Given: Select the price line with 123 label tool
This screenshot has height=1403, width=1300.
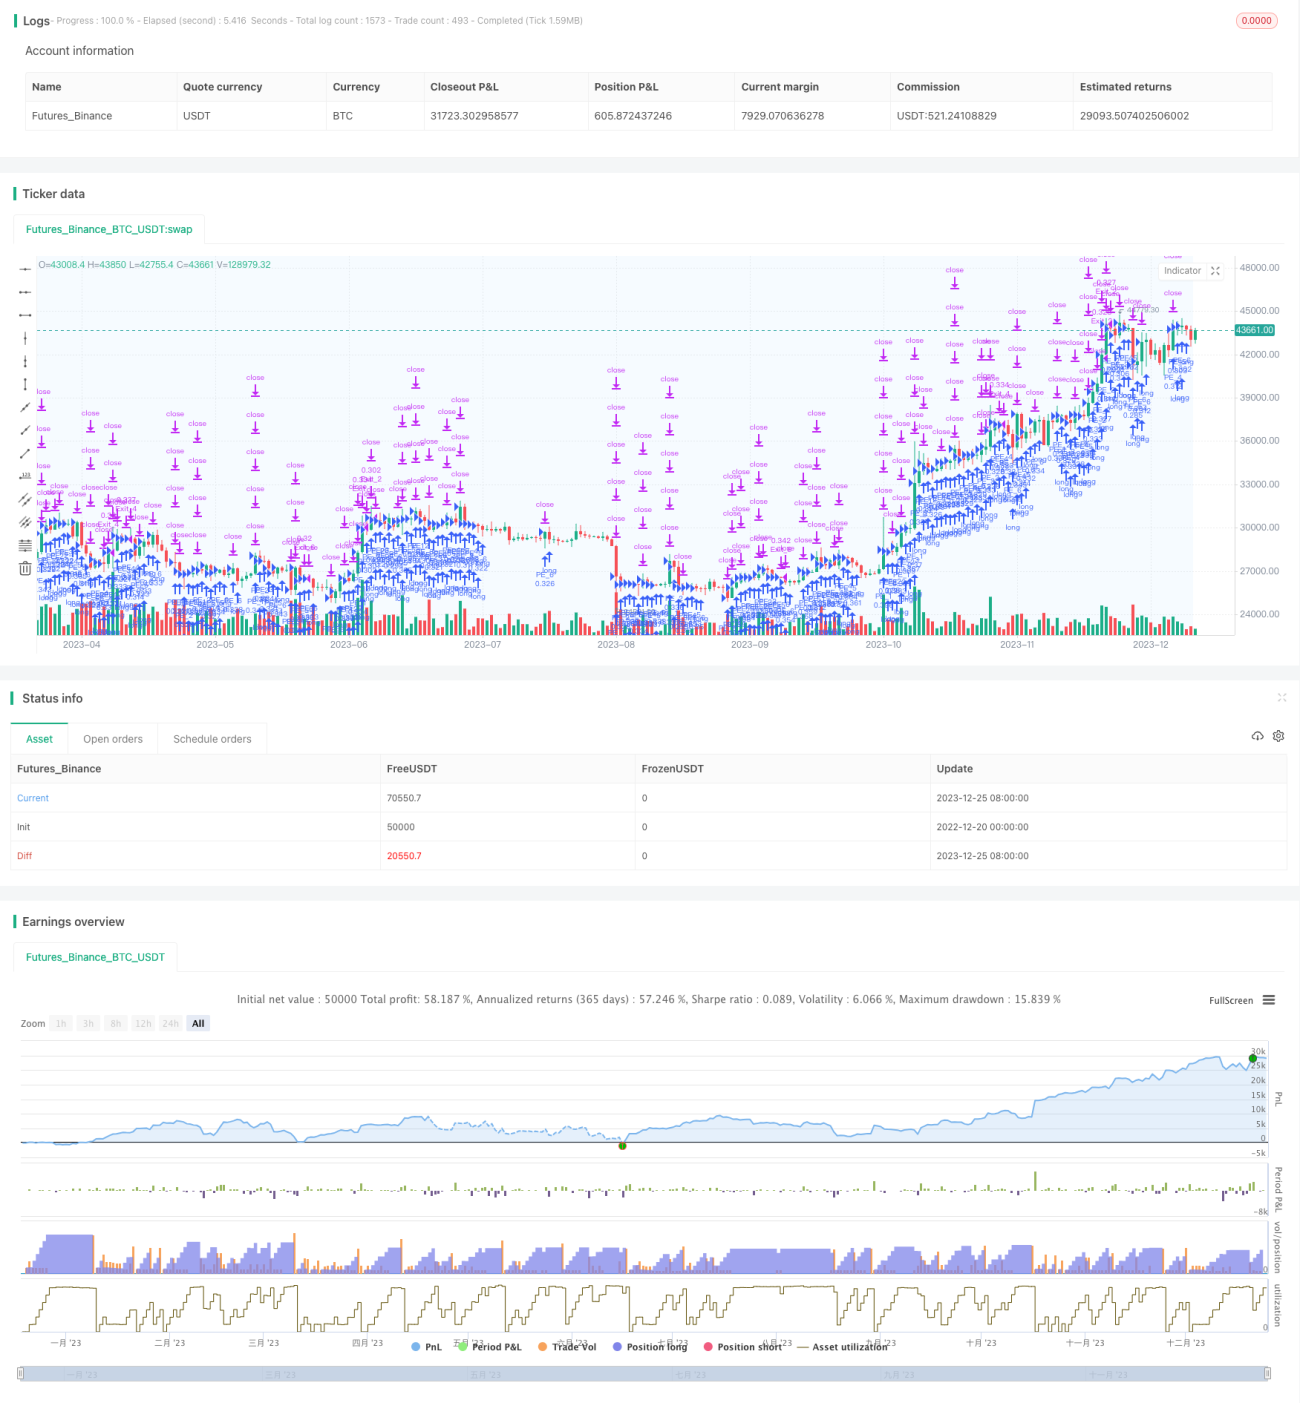Looking at the screenshot, I should coord(25,476).
